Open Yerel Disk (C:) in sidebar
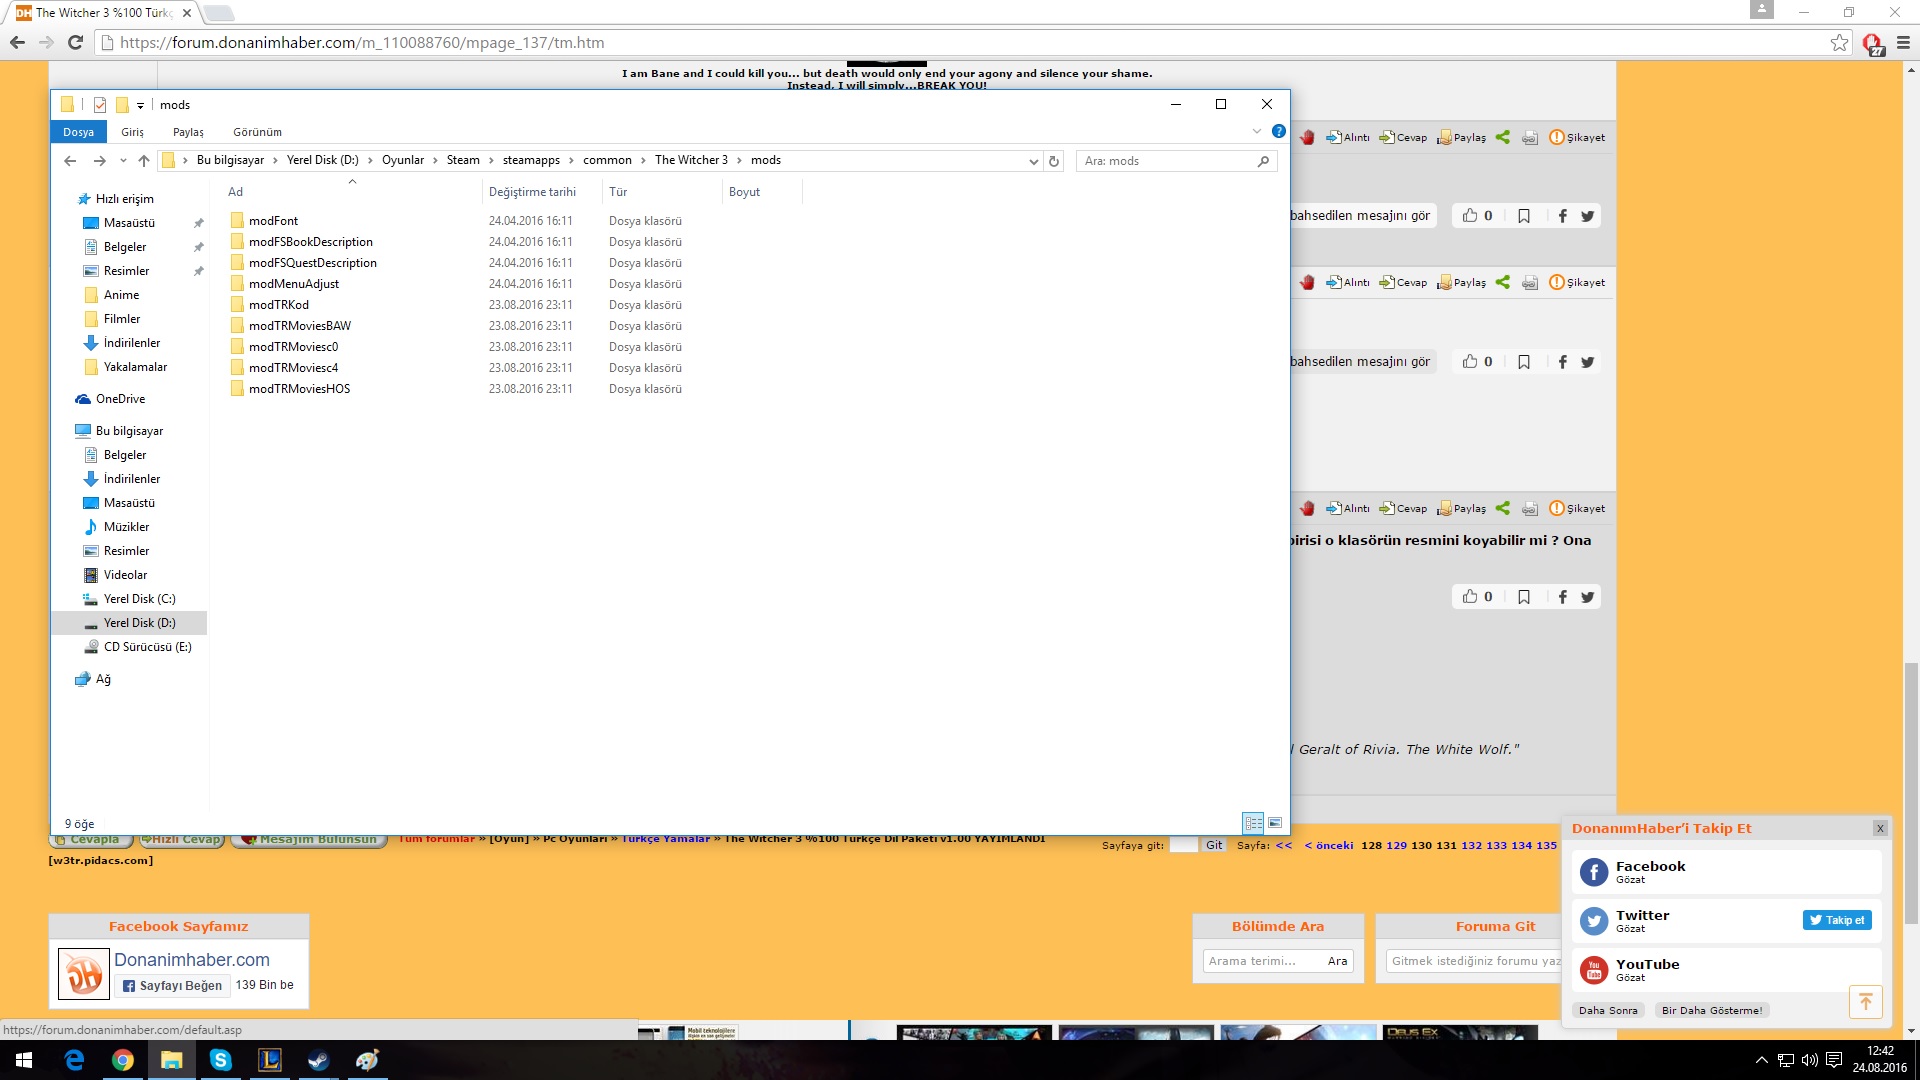The height and width of the screenshot is (1080, 1920). click(x=139, y=599)
